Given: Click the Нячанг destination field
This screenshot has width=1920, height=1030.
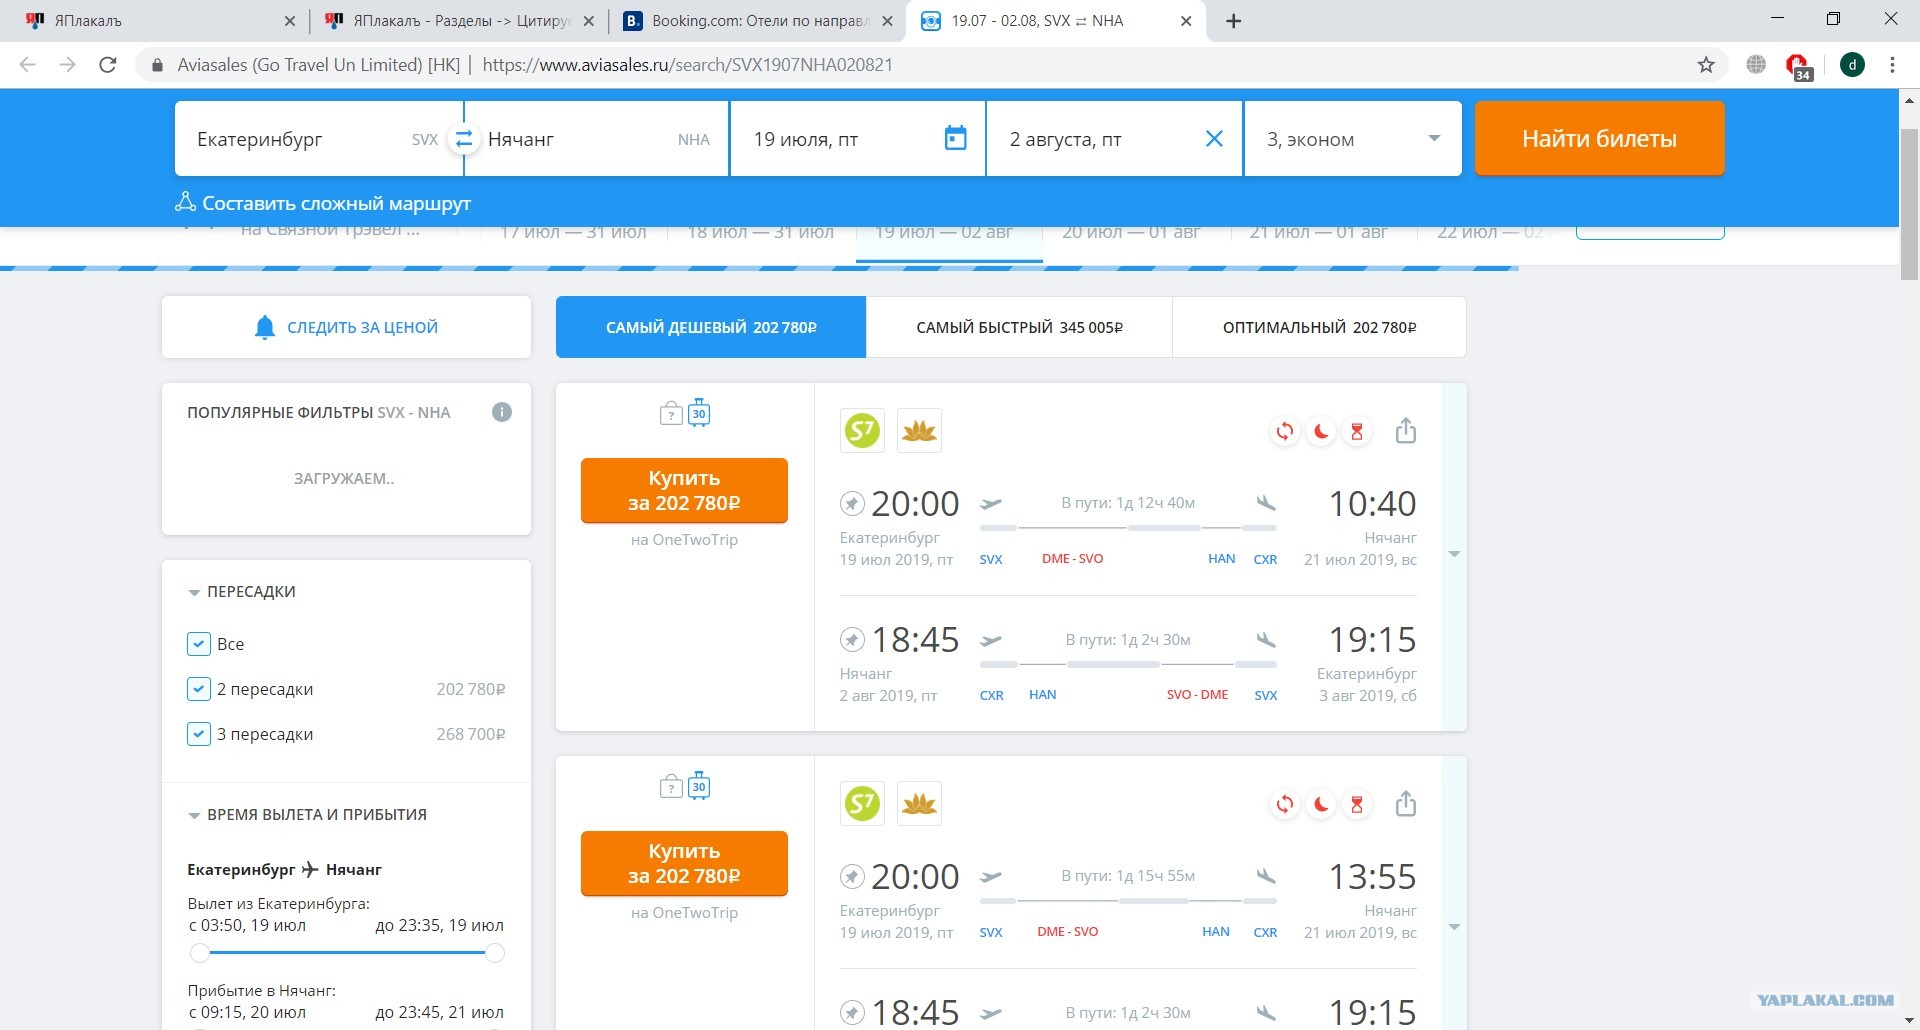Looking at the screenshot, I should (x=597, y=139).
